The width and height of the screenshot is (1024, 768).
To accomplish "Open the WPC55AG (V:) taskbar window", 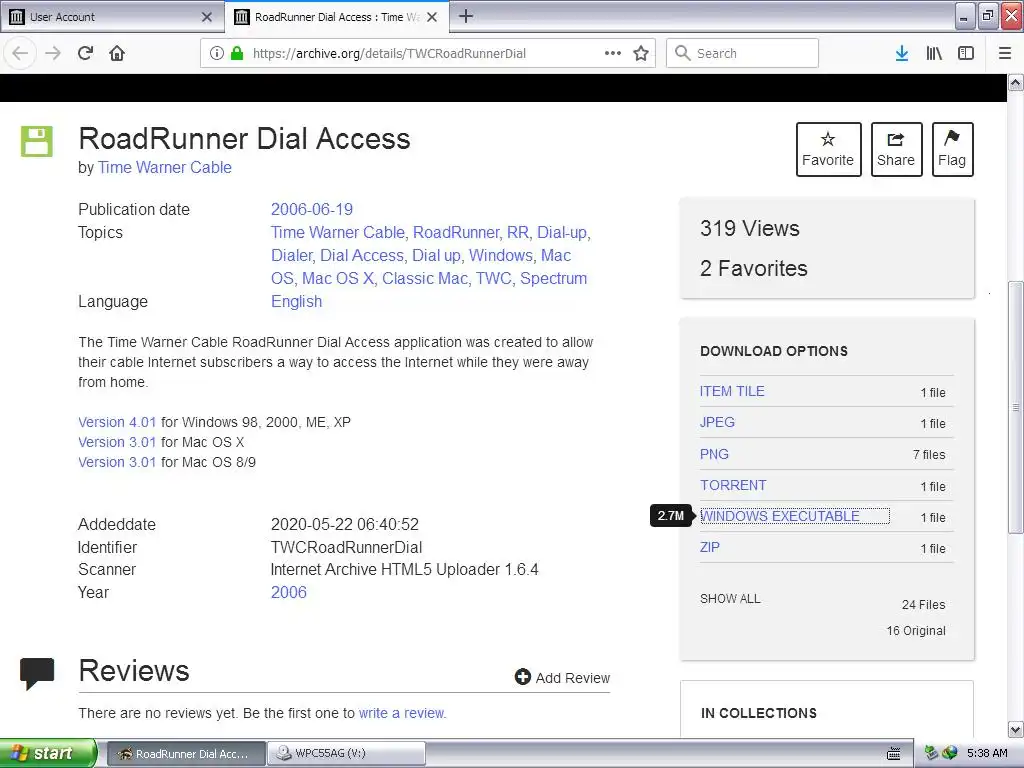I will [347, 754].
